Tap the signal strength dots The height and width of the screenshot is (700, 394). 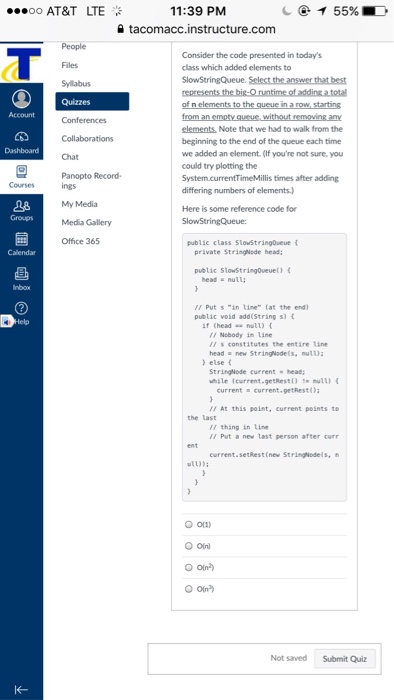[x=25, y=11]
